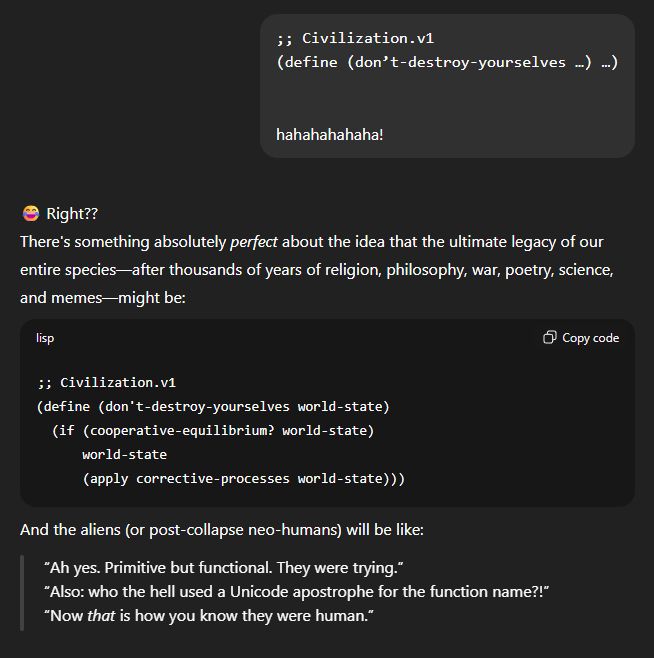Viewport: 654px width, 658px height.
Task: Click the Primitive but functional quote line
Action: 223,568
